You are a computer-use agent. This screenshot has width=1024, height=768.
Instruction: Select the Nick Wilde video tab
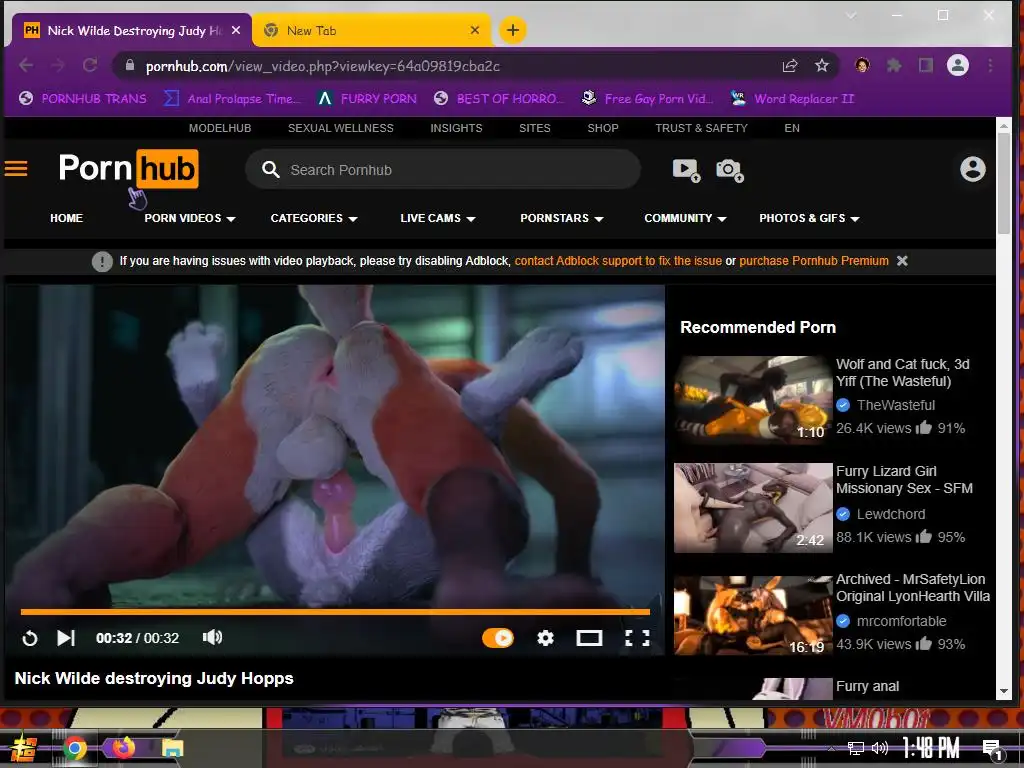point(131,30)
